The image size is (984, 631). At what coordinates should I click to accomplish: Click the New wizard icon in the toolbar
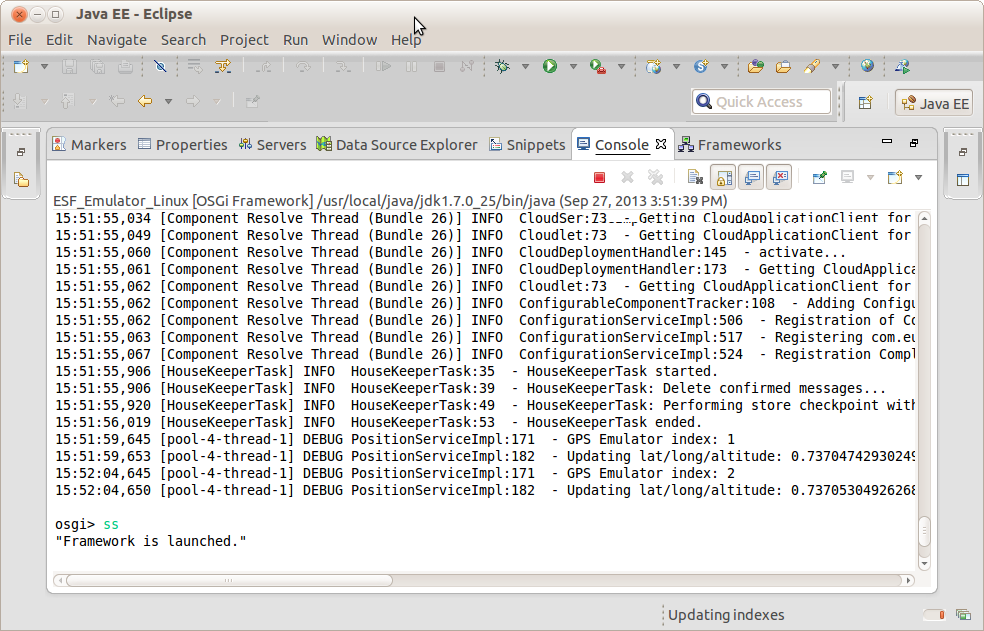(21, 67)
